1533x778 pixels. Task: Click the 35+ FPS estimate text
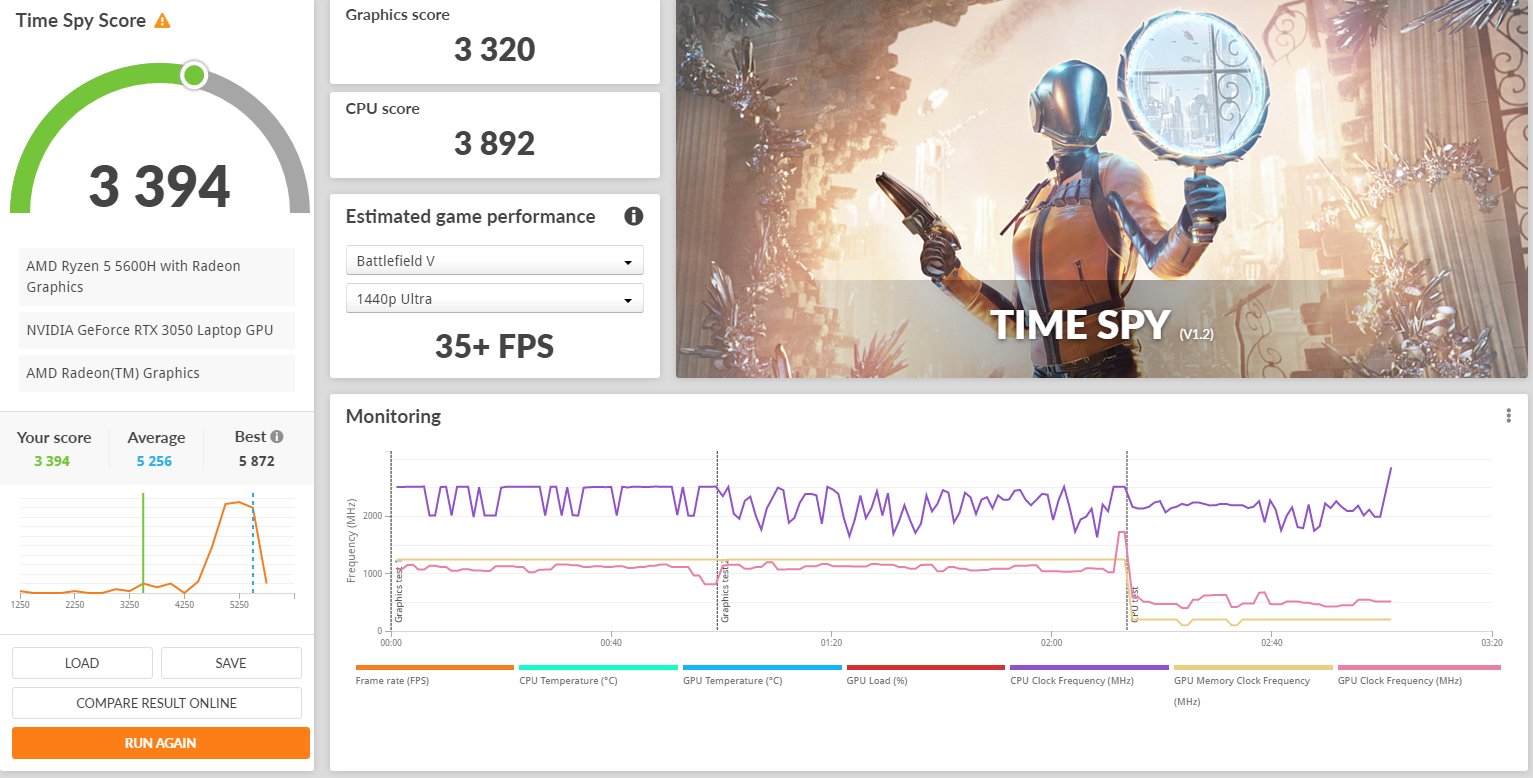(x=495, y=346)
